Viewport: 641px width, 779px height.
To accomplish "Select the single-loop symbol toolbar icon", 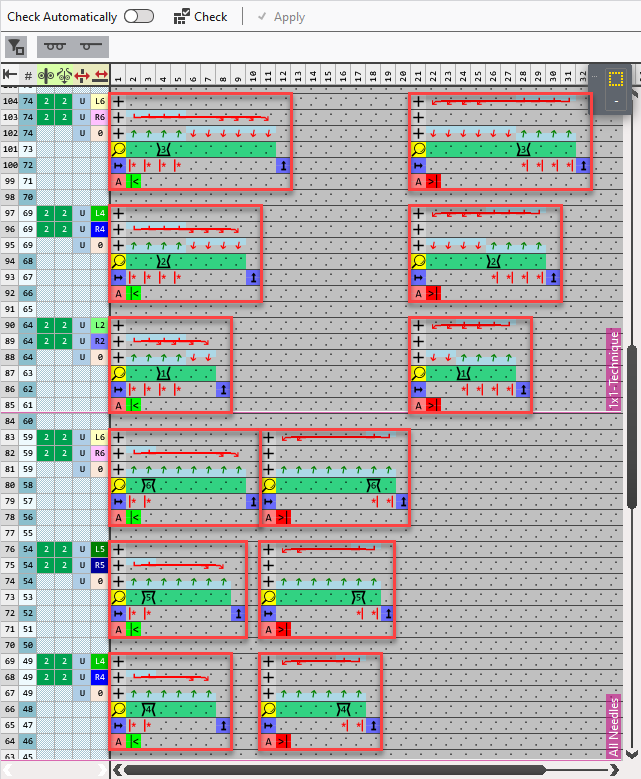I will (x=91, y=46).
